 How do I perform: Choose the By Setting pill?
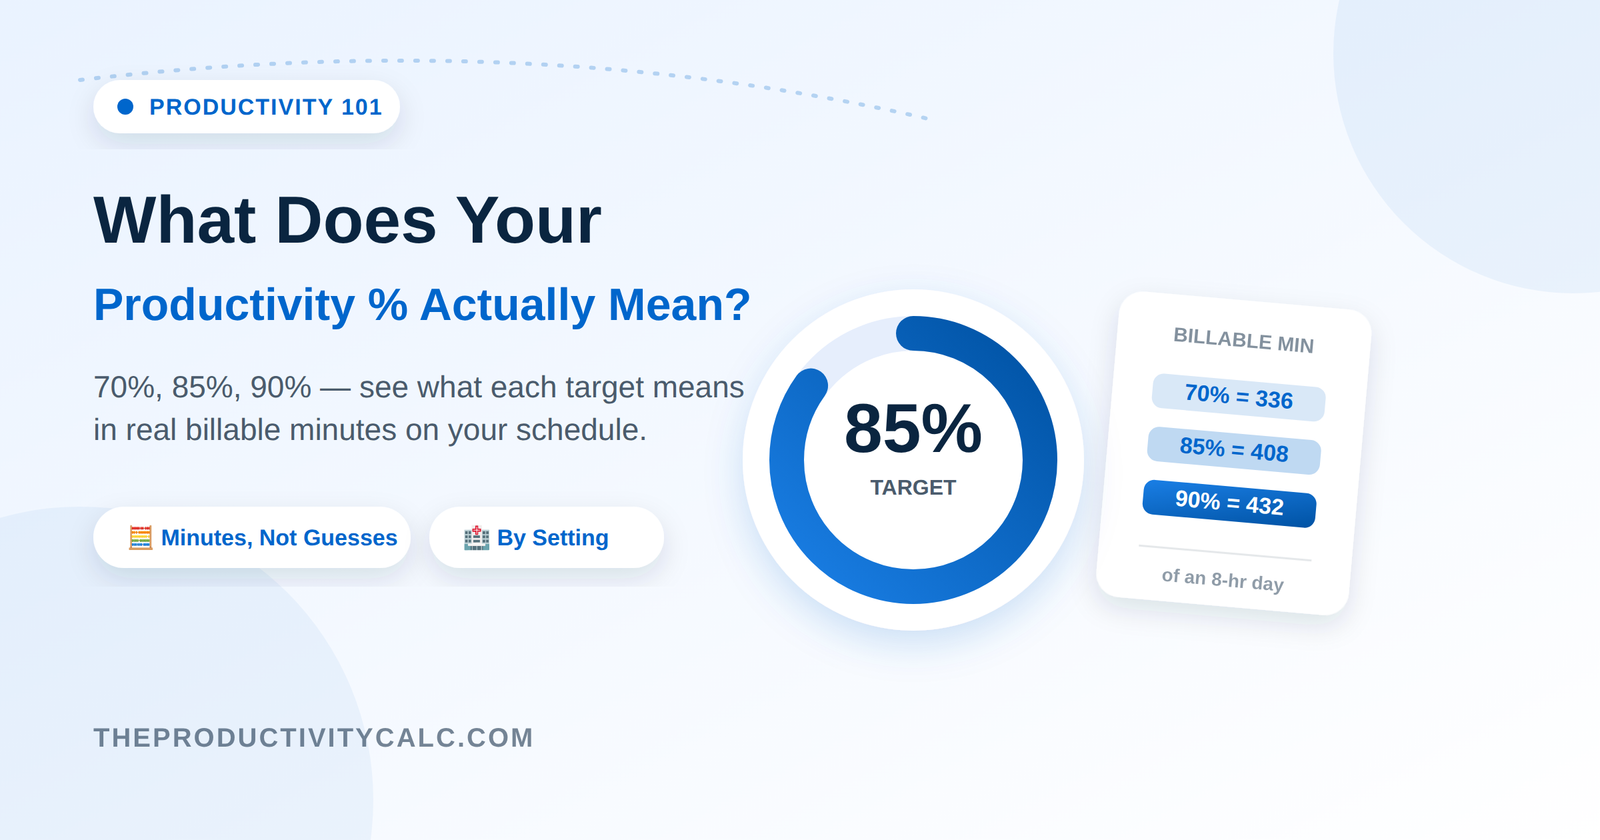coord(546,538)
